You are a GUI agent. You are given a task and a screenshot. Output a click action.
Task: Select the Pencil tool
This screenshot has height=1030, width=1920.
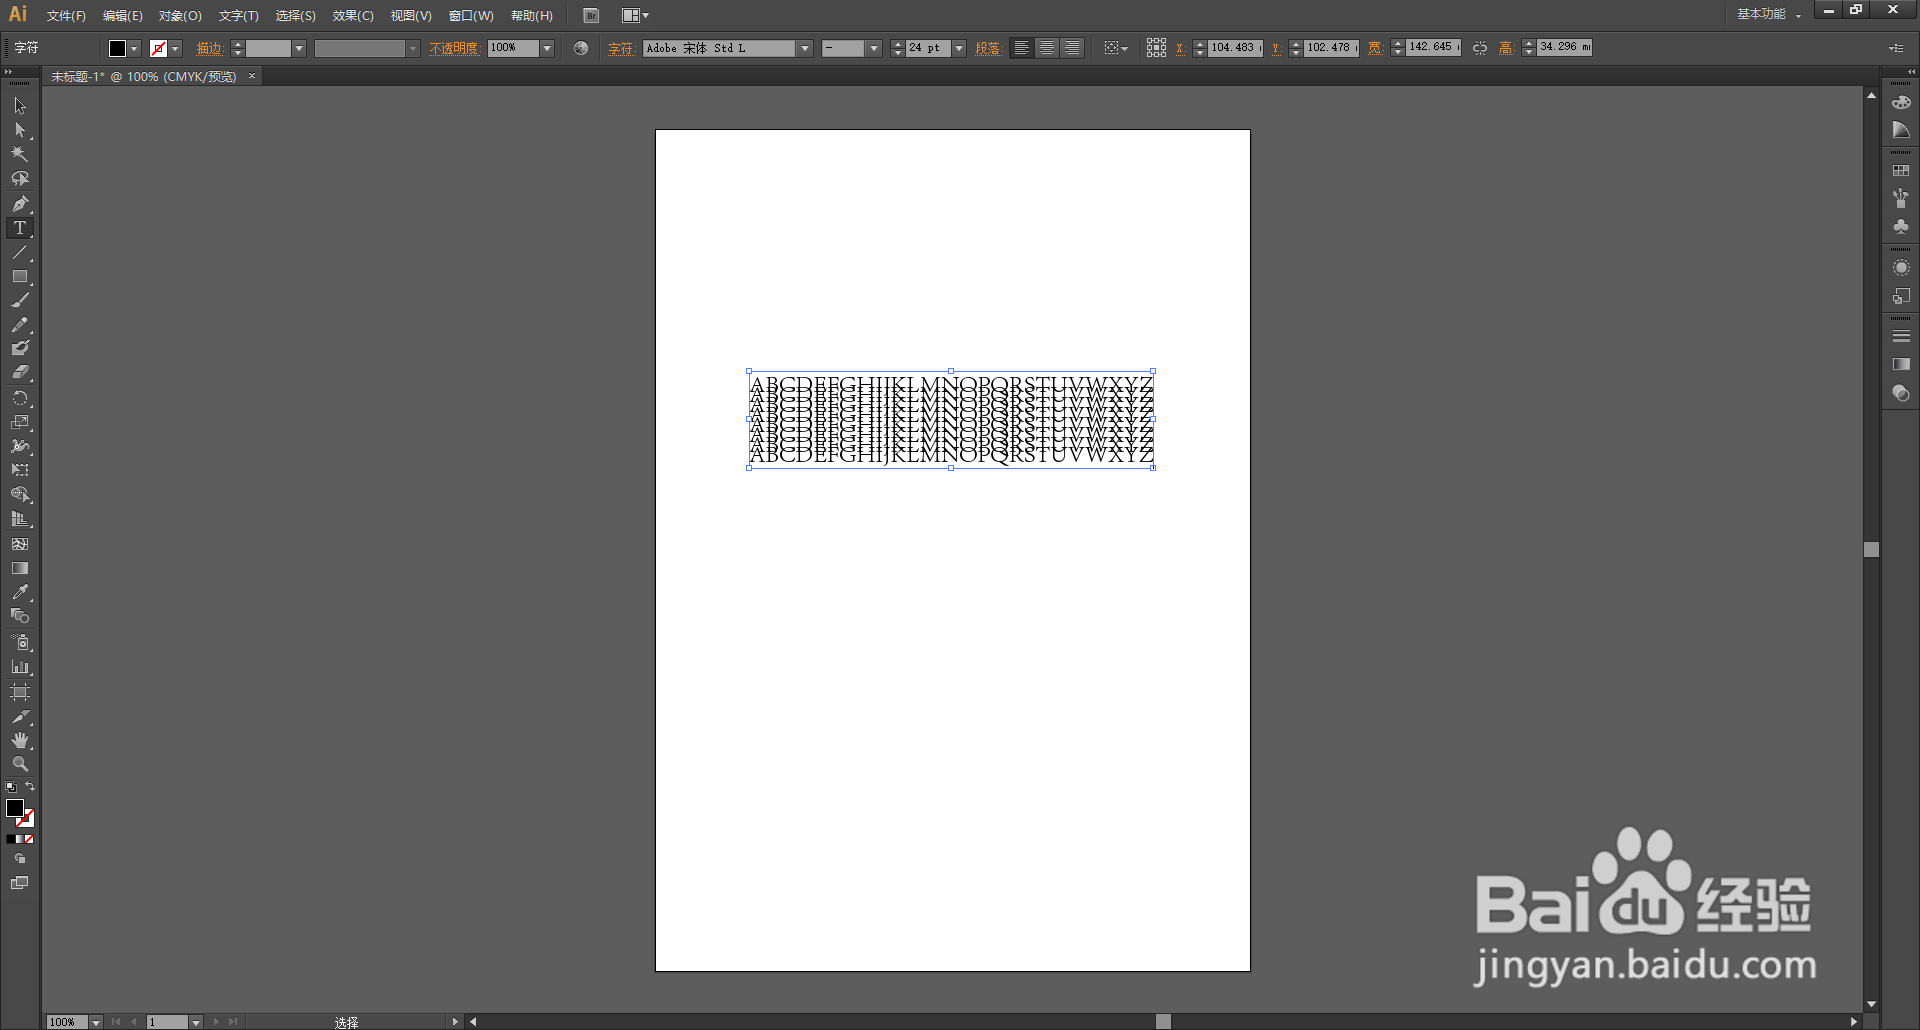(x=20, y=325)
